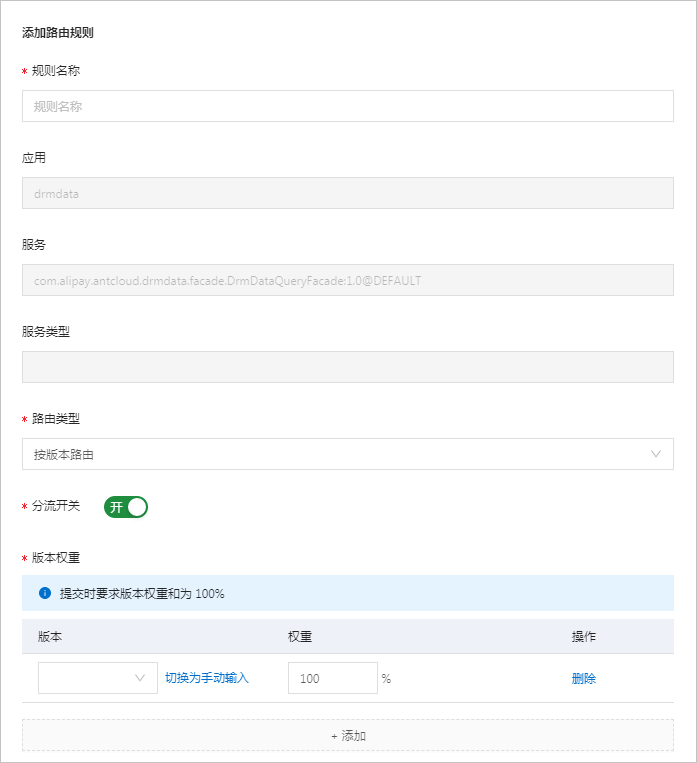Click the 服务 label above the facade field

pyautogui.click(x=34, y=244)
